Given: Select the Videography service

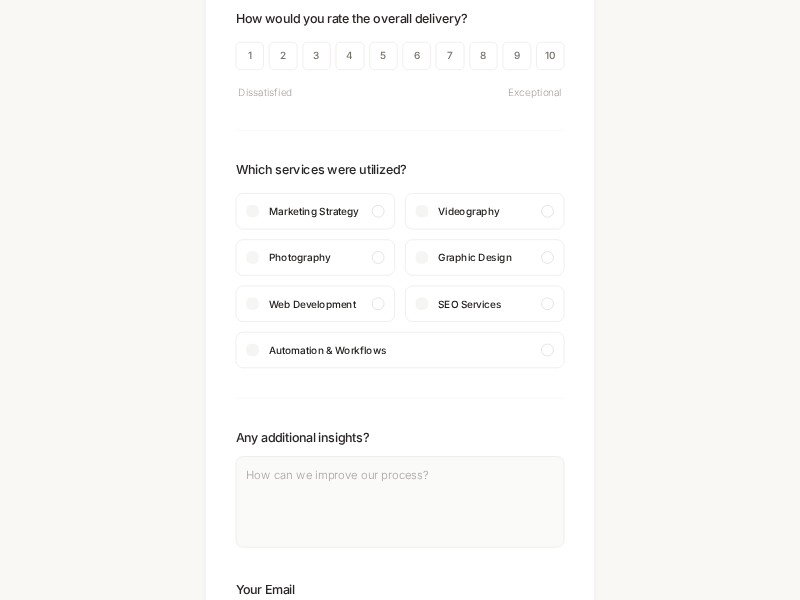Looking at the screenshot, I should [x=485, y=211].
